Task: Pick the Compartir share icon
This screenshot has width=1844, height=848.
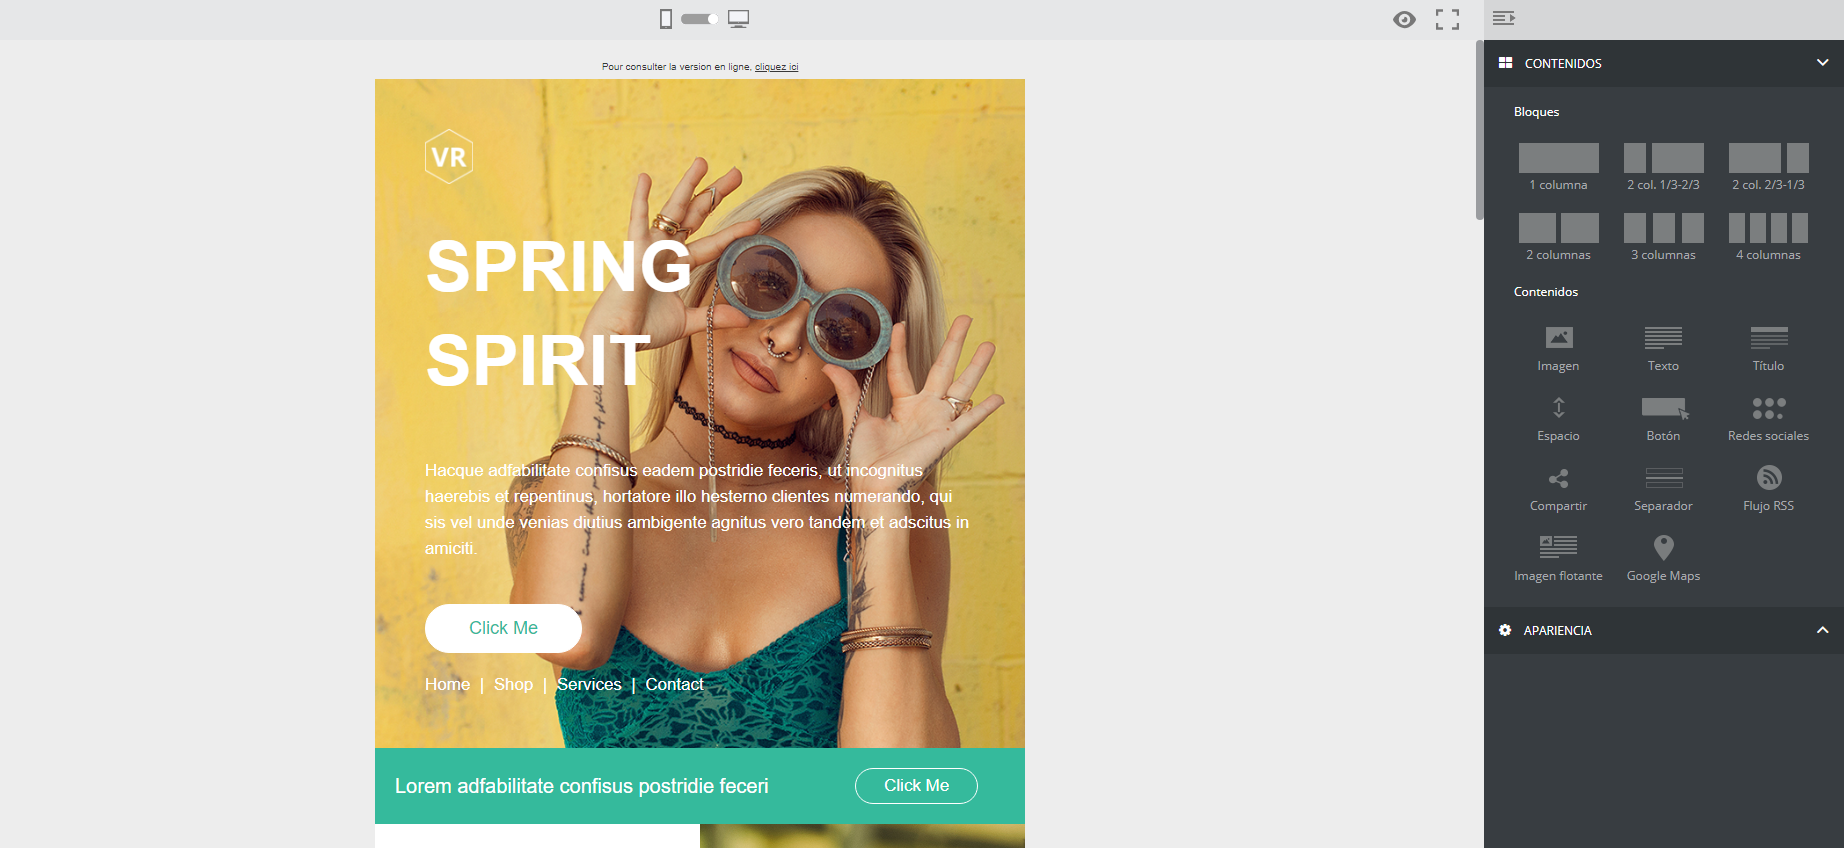Action: (x=1558, y=478)
